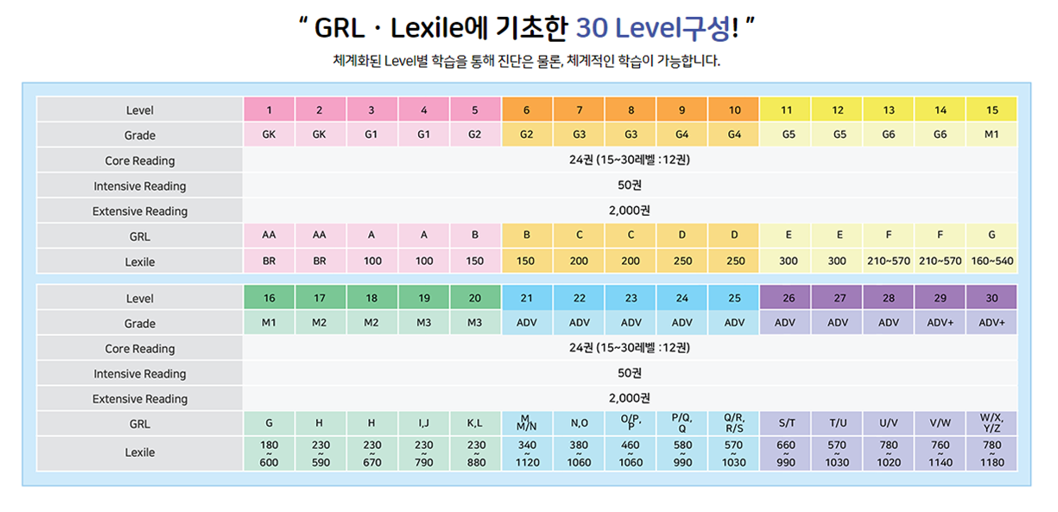1058x512 pixels.
Task: Select Grade "GK" under Level 1
Action: tap(269, 134)
